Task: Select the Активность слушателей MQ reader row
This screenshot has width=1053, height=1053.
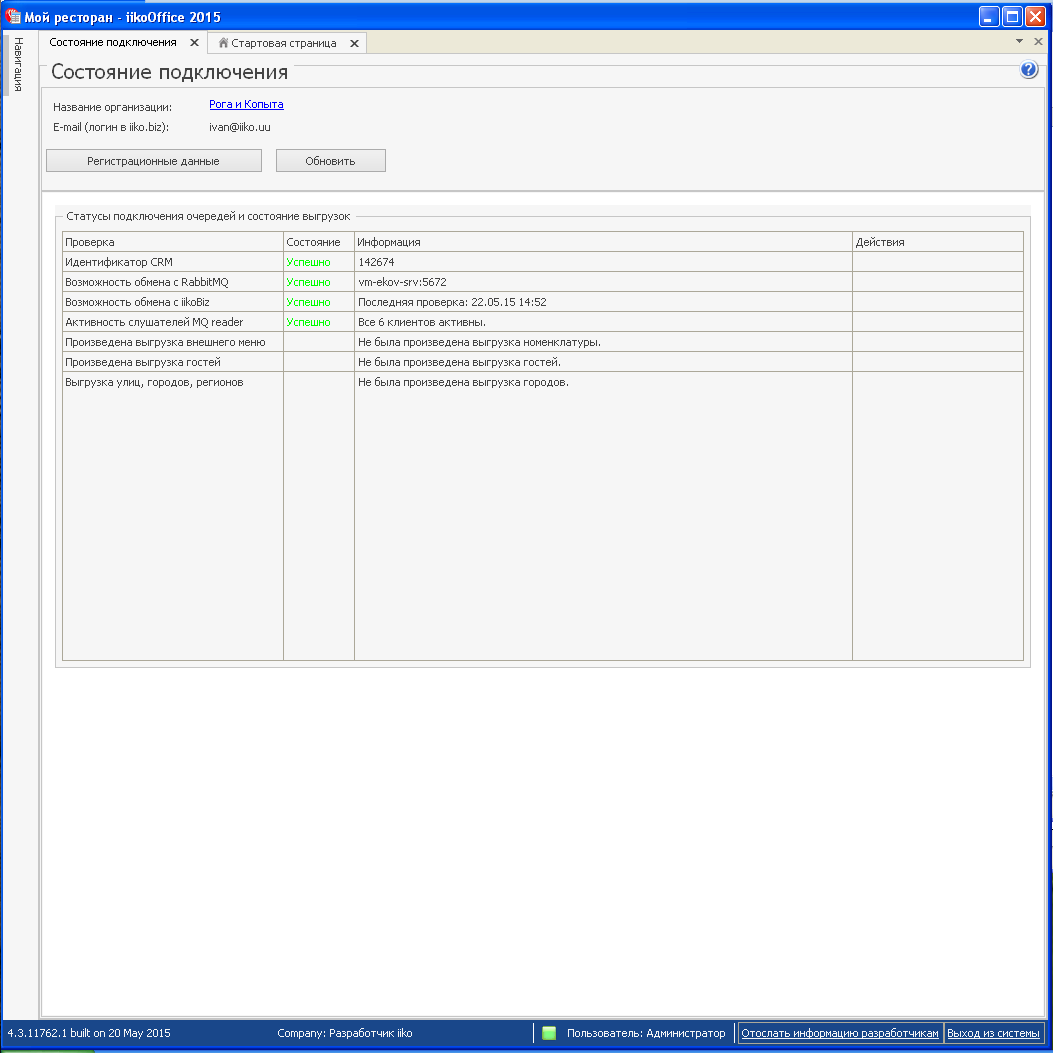Action: [172, 322]
